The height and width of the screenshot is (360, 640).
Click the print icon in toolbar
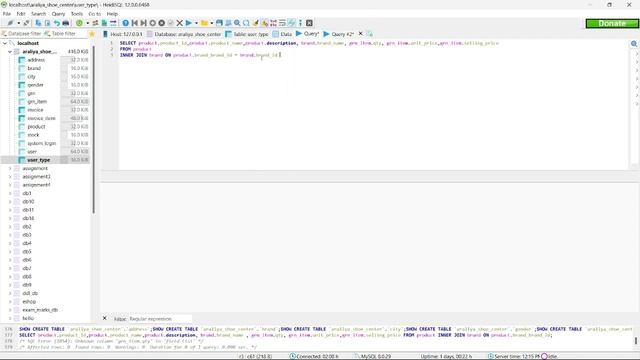(x=66, y=23)
